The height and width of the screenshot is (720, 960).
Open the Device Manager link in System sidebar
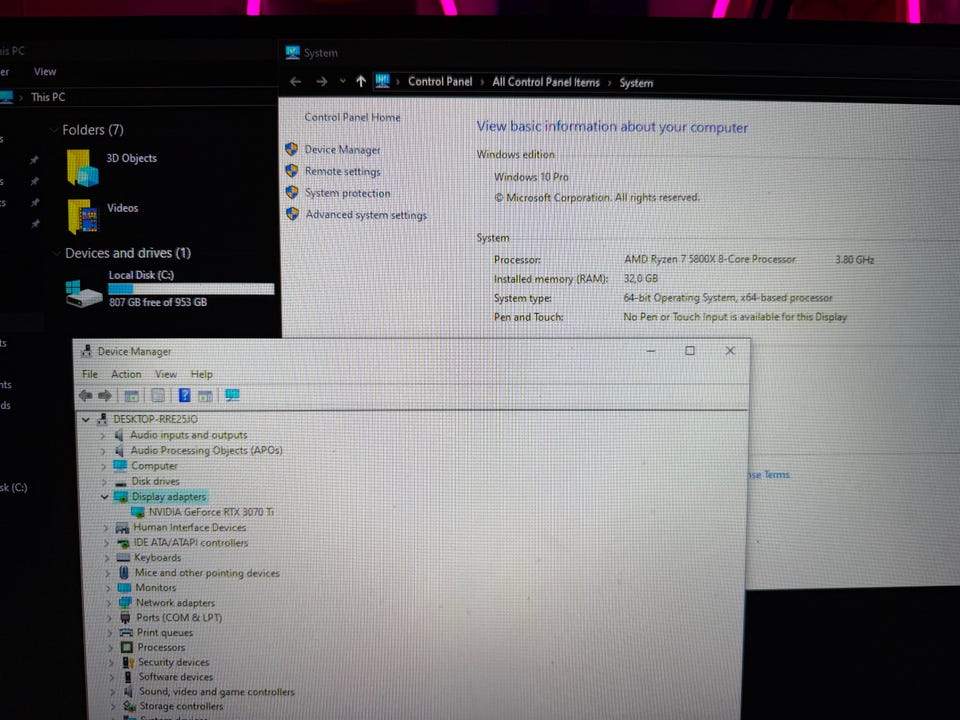tap(342, 149)
